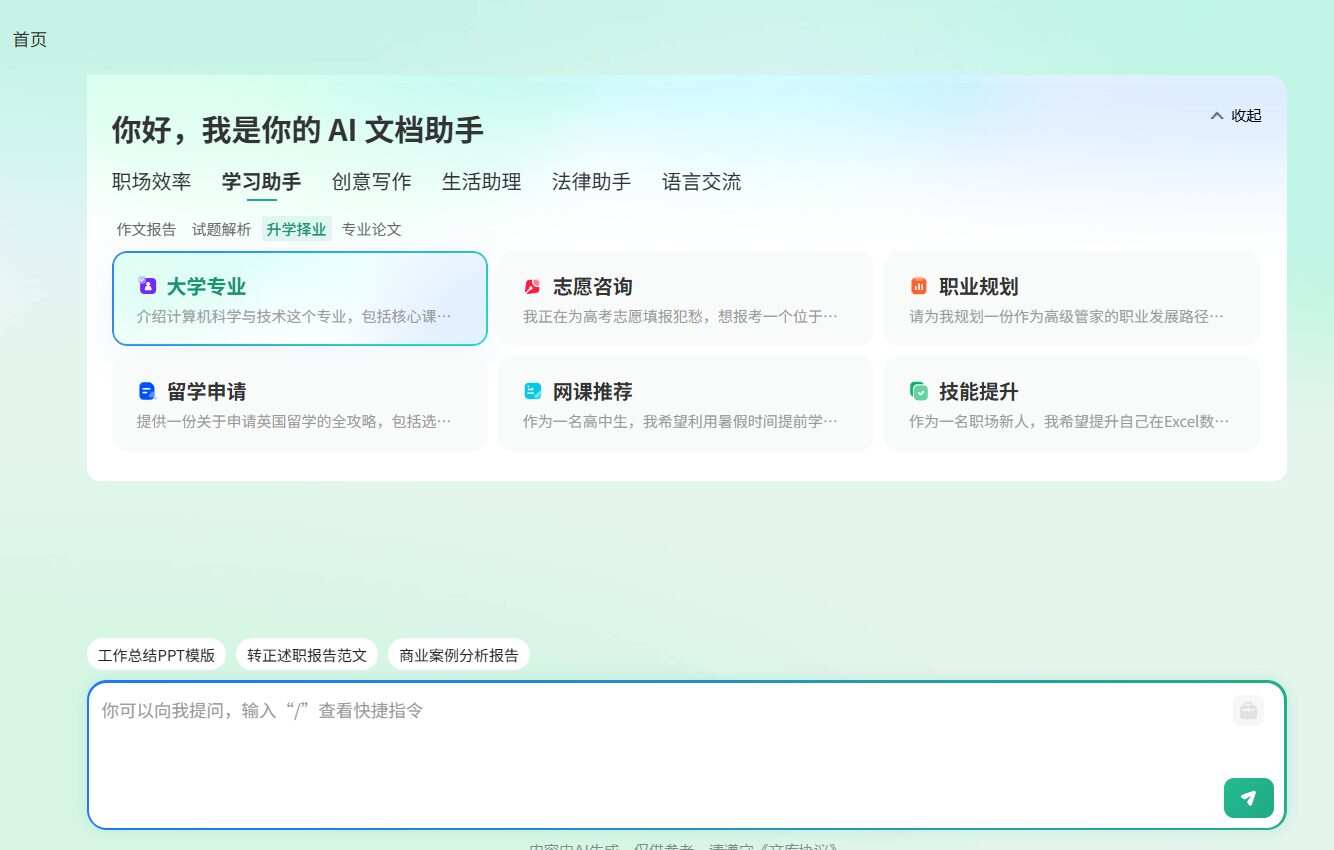The image size is (1334, 850).
Task: Click the 职业规划 chart icon
Action: tap(919, 286)
